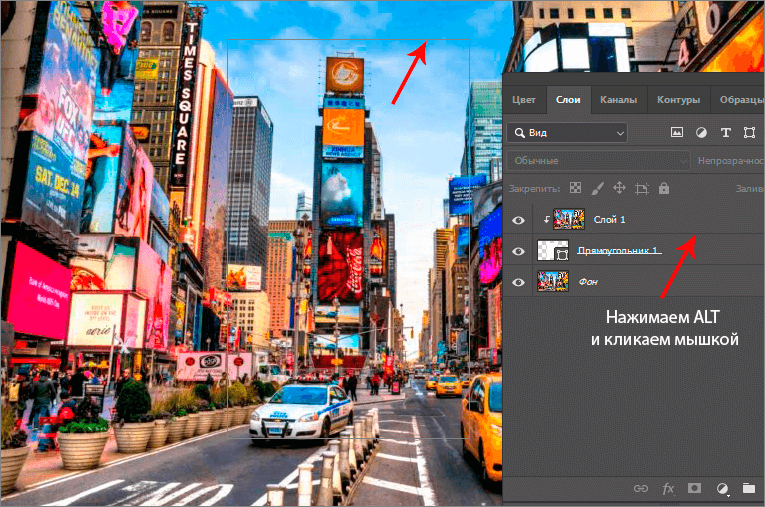765x507 pixels.
Task: Toggle lock transparent pixels
Action: 575,187
